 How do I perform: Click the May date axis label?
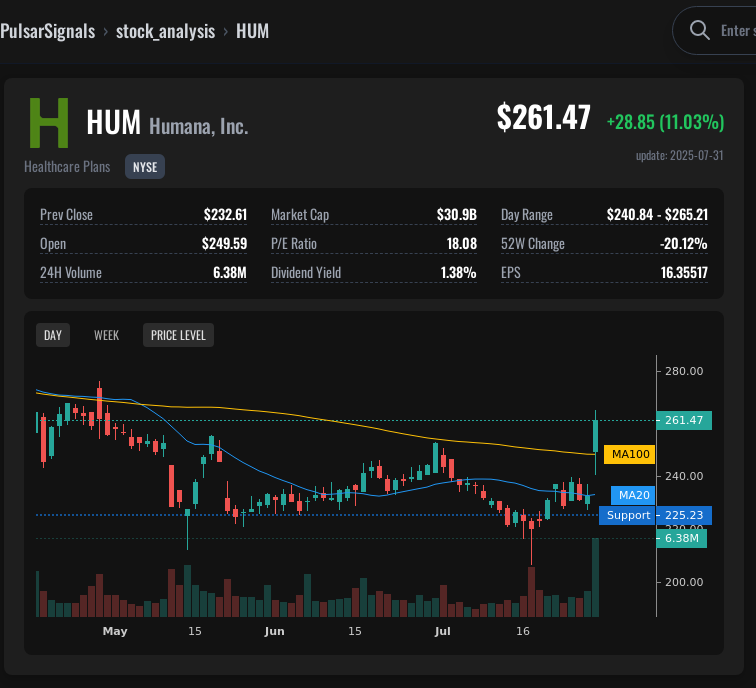tap(115, 631)
